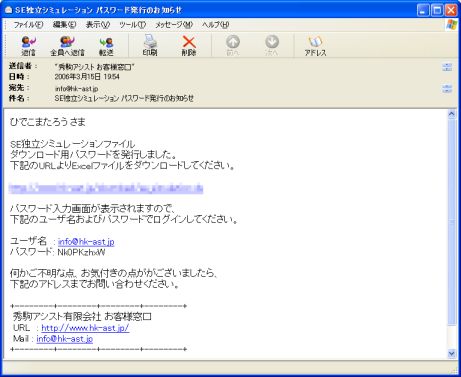Close the message window
Image resolution: width=461 pixels, height=377 pixels.
pos(451,10)
